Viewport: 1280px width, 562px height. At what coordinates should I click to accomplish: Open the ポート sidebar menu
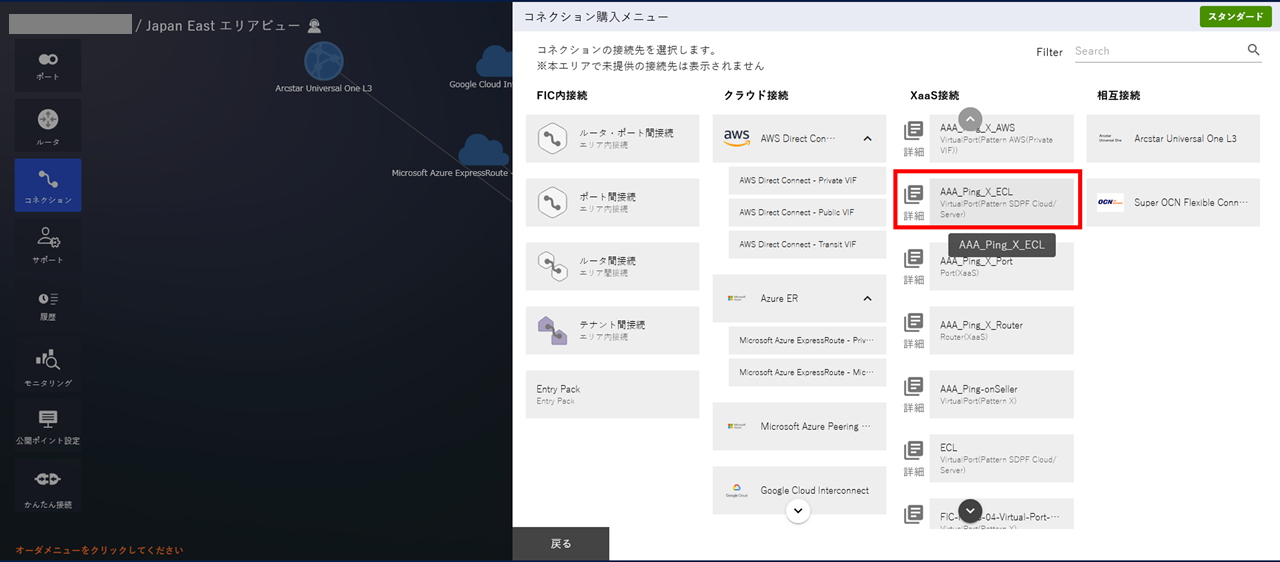pos(48,66)
